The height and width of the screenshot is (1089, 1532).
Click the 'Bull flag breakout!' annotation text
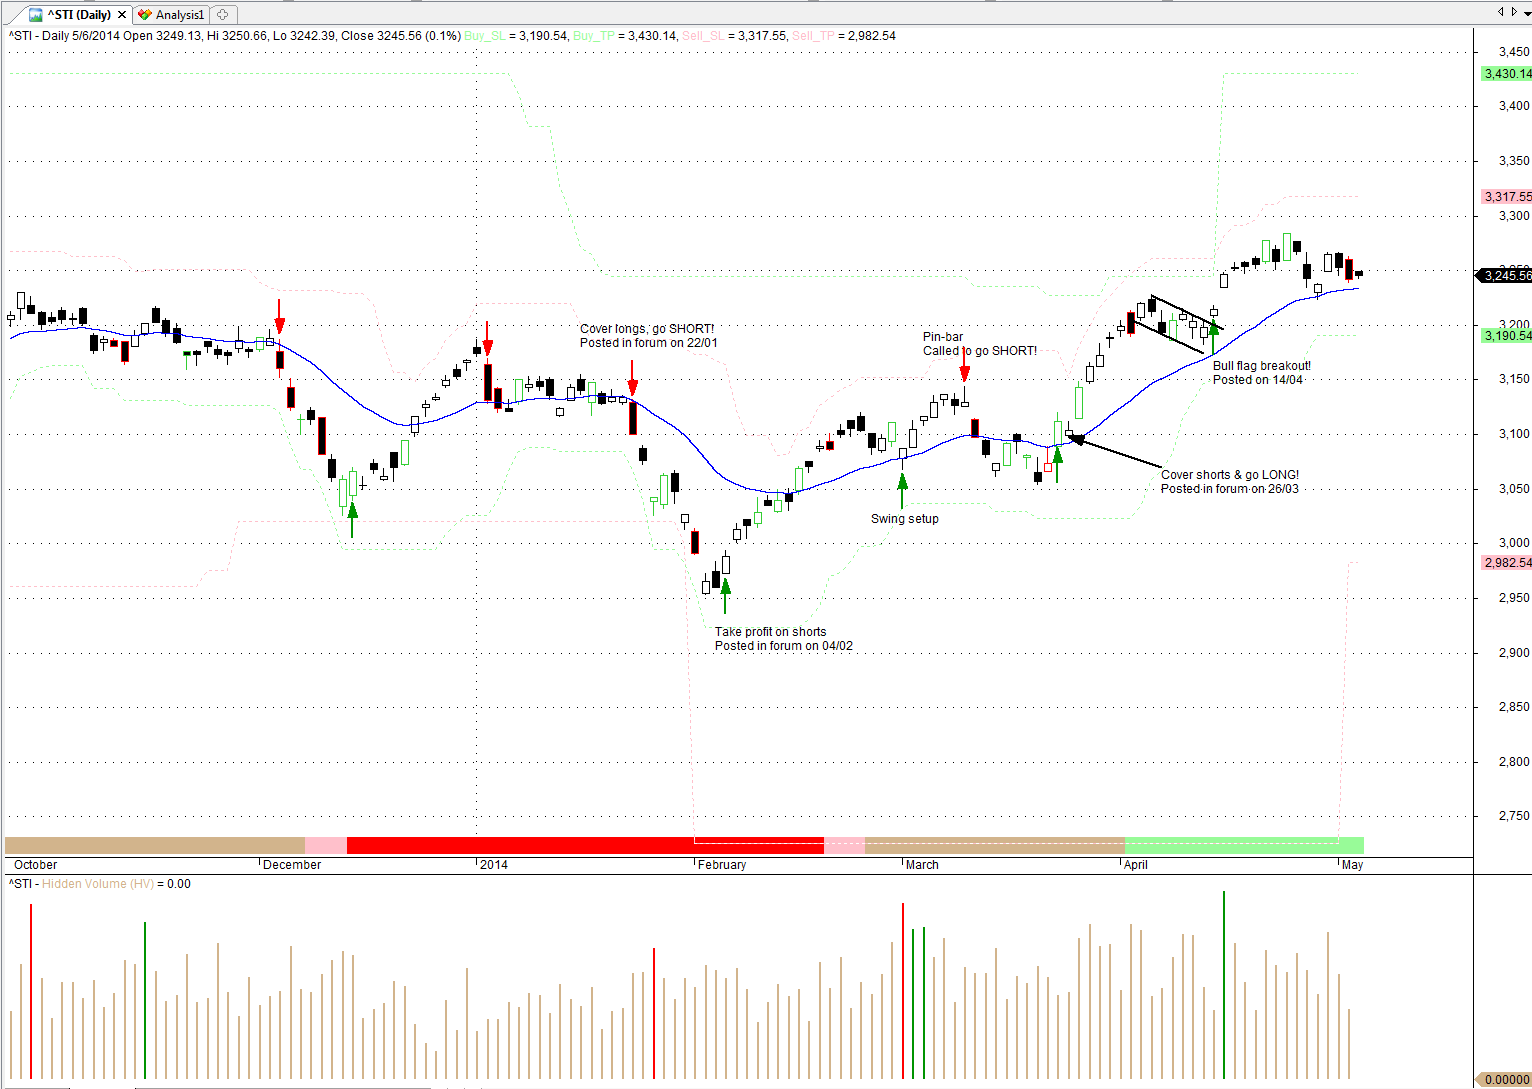[x=1261, y=366]
